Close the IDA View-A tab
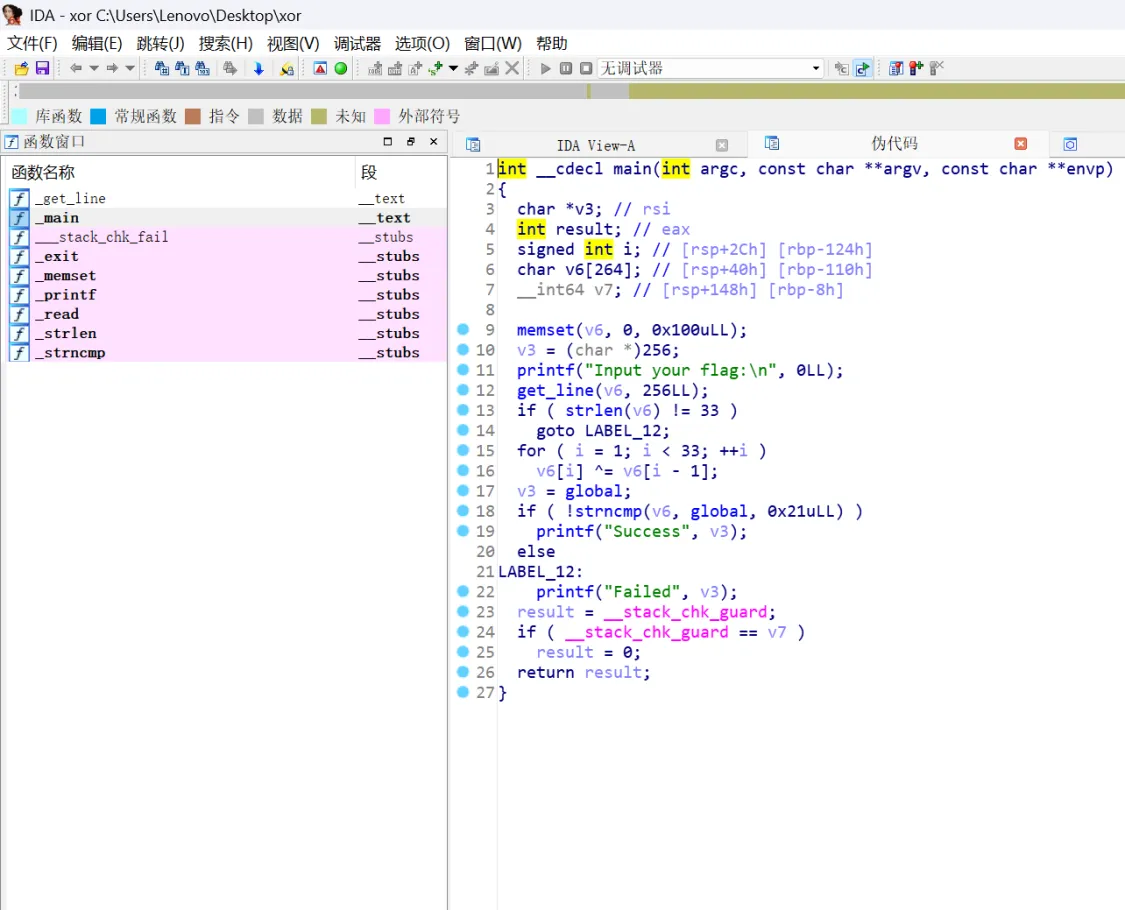Screen dimensions: 1125x910 tap(722, 145)
